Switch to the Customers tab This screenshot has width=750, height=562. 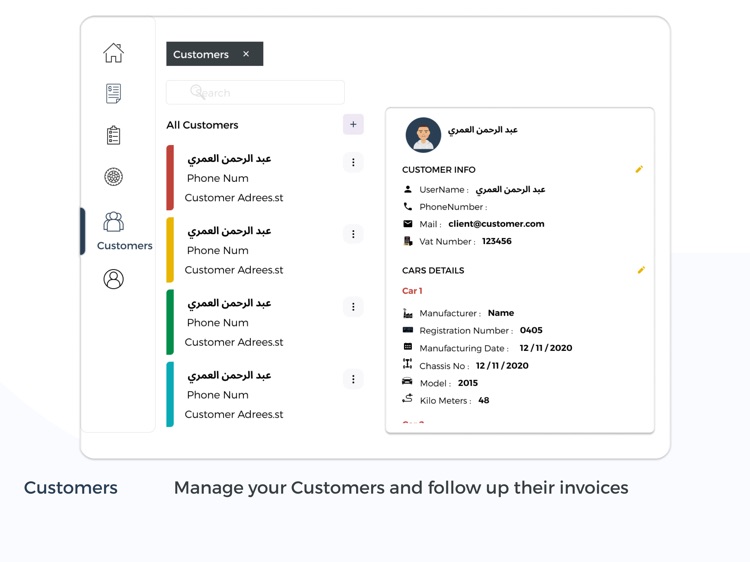[215, 54]
